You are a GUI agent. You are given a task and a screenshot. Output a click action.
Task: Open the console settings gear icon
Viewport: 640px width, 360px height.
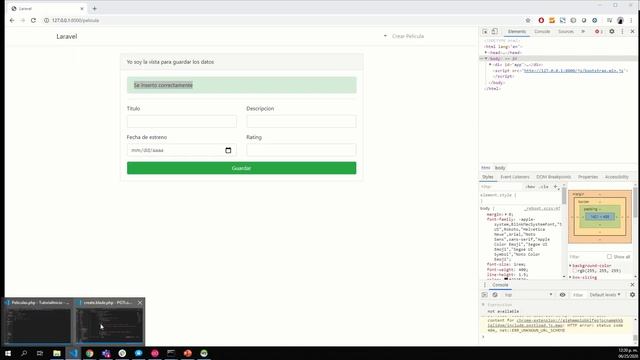point(632,295)
